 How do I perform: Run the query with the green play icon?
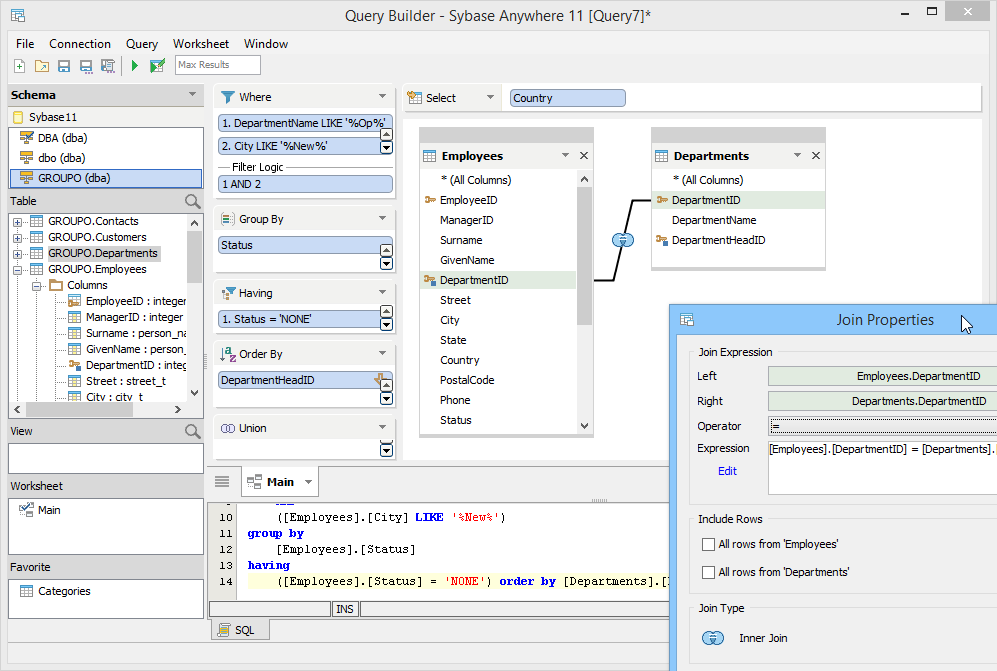pyautogui.click(x=134, y=66)
